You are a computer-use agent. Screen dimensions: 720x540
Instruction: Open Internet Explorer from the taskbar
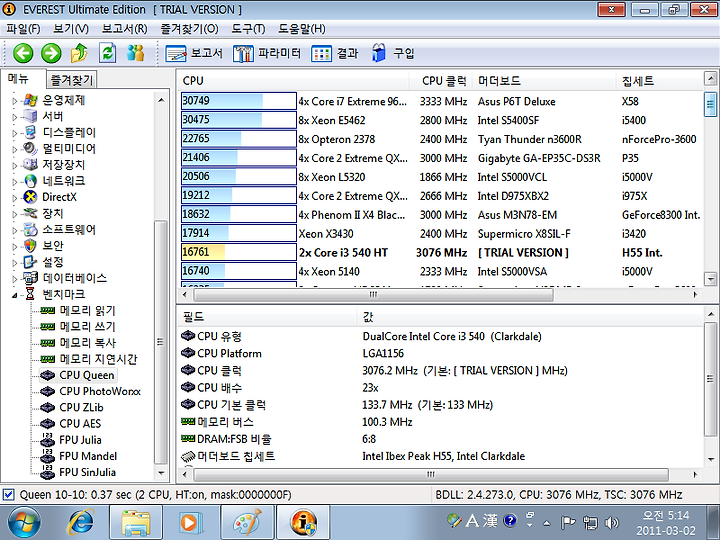click(81, 522)
